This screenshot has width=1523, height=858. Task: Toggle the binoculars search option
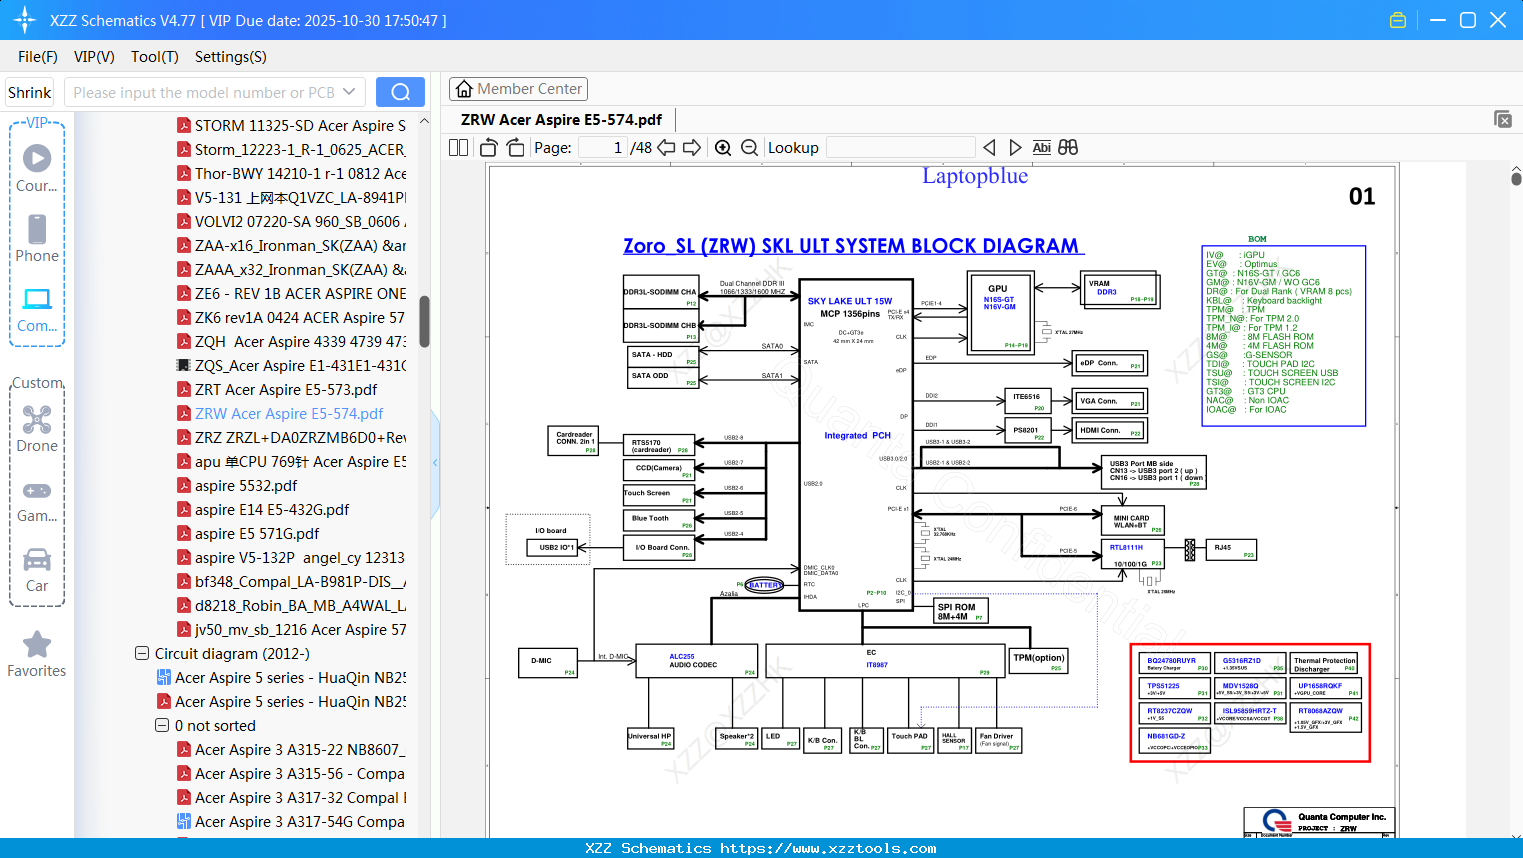(1067, 147)
